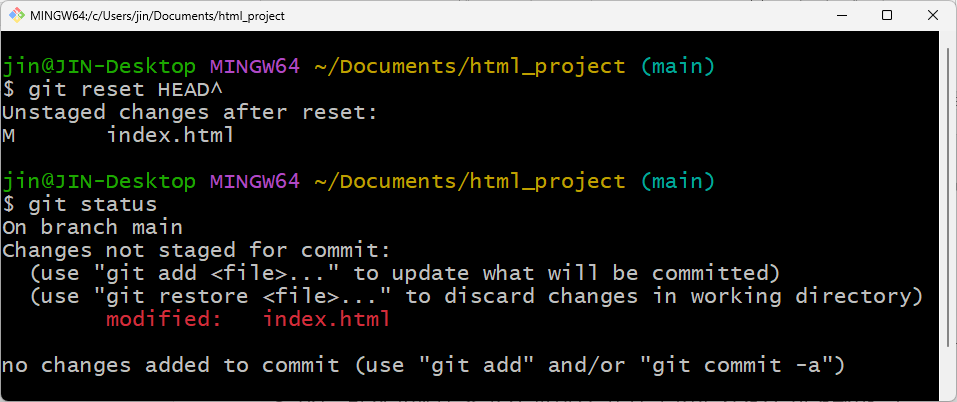Viewport: 957px width, 402px height.
Task: Click the second purple MINGW64 prompt text
Action: (x=255, y=181)
